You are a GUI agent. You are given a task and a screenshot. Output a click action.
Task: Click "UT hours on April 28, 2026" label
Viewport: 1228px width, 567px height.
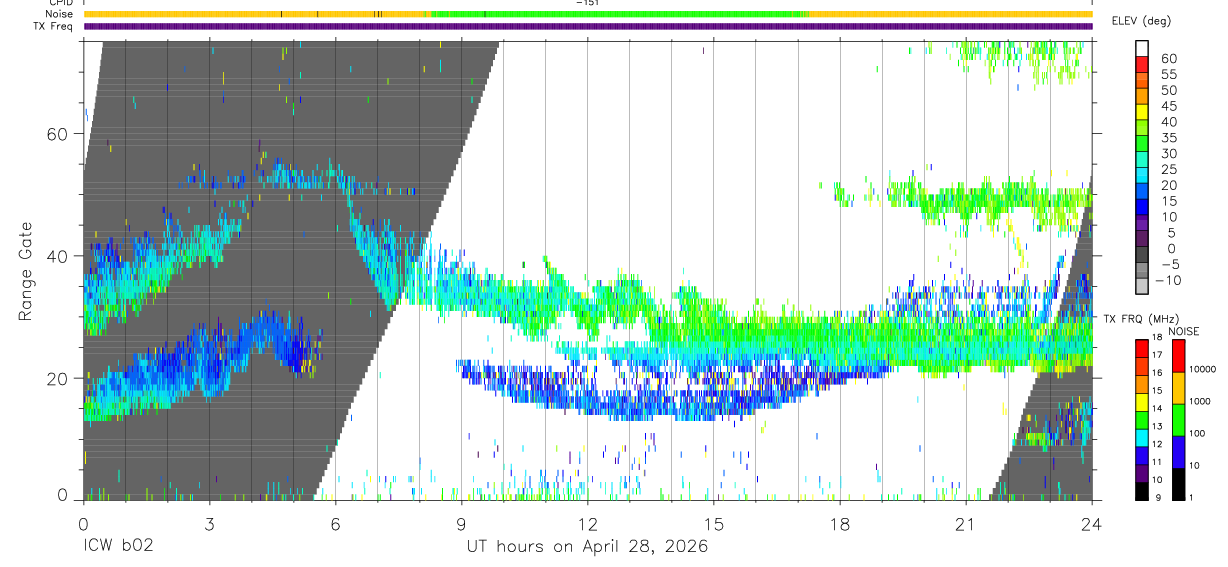(x=587, y=547)
